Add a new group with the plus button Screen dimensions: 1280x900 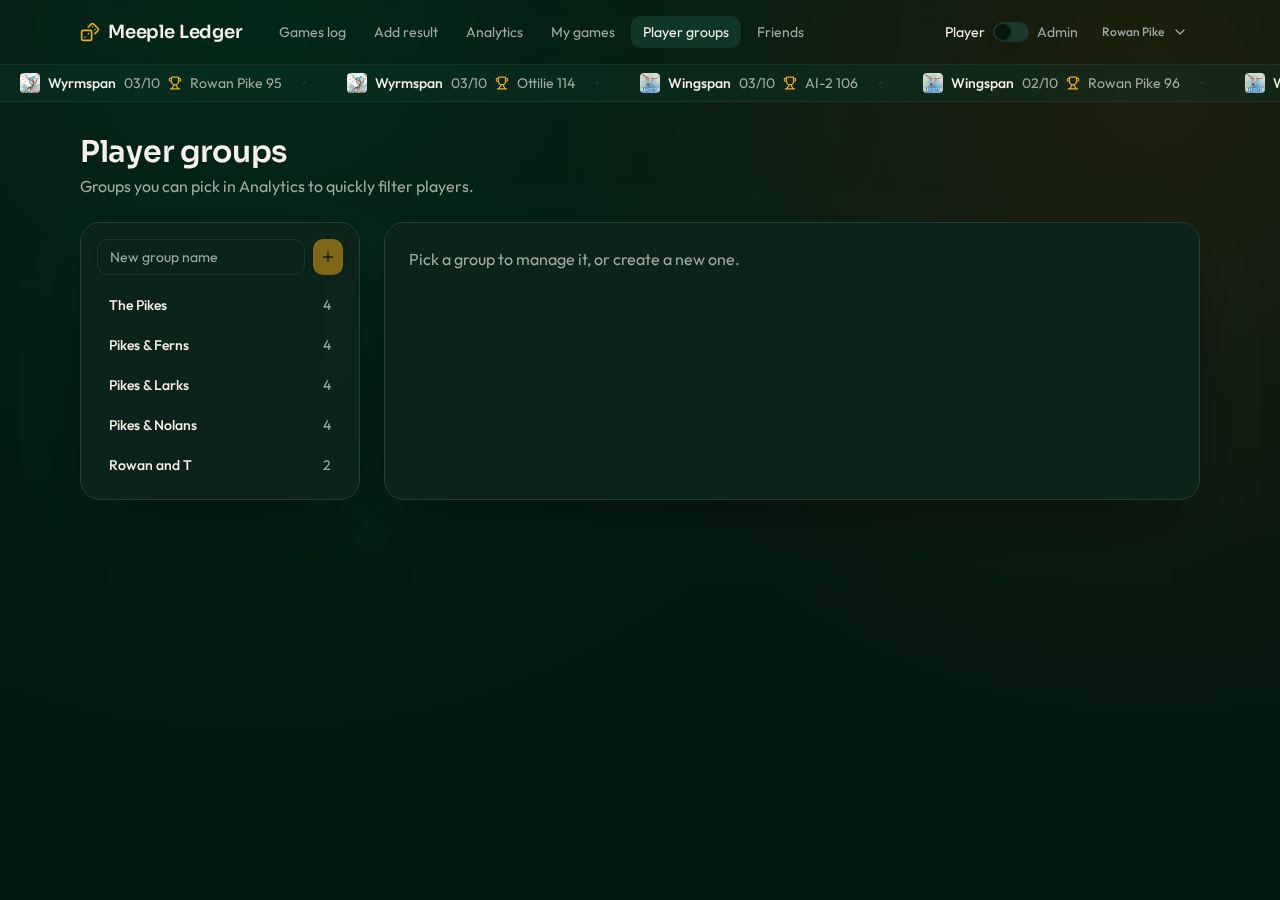(x=328, y=257)
